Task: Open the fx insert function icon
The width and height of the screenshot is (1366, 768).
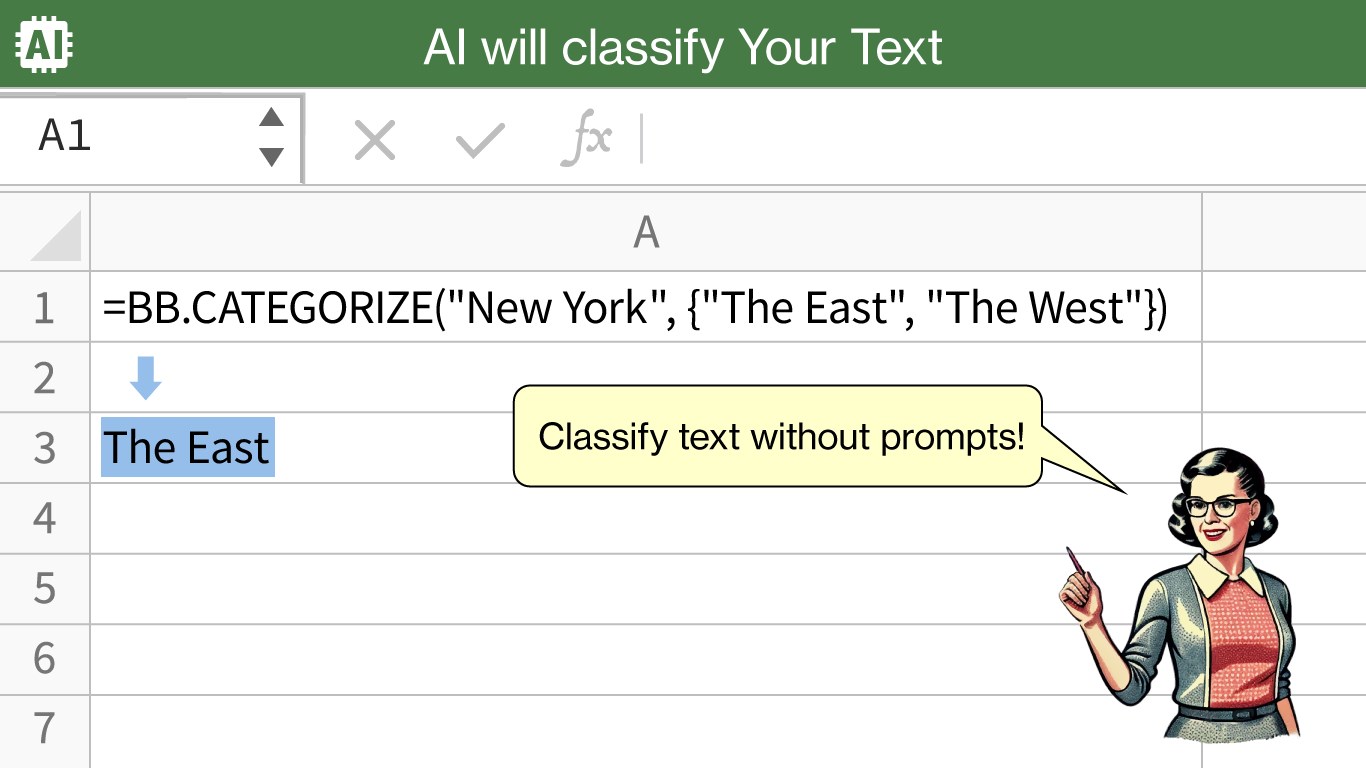Action: point(586,139)
